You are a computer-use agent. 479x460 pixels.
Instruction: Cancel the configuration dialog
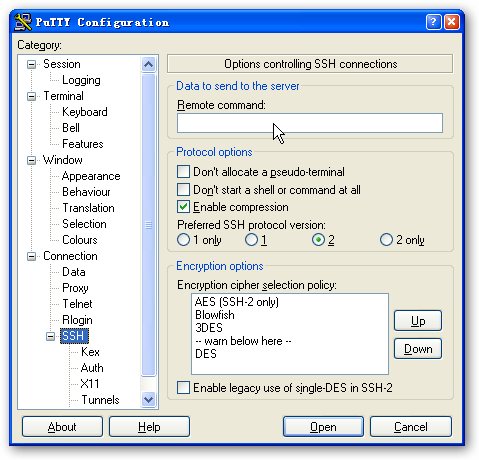tap(411, 426)
